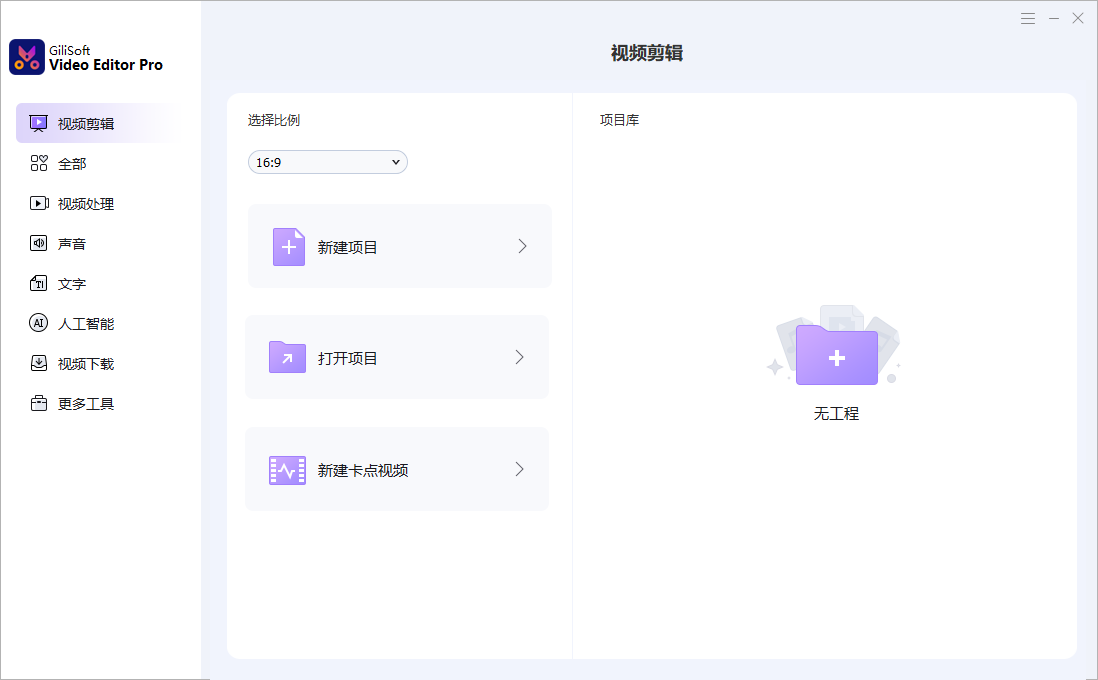The width and height of the screenshot is (1098, 680).
Task: Open the hamburger menu in title bar
Action: coord(1028,19)
